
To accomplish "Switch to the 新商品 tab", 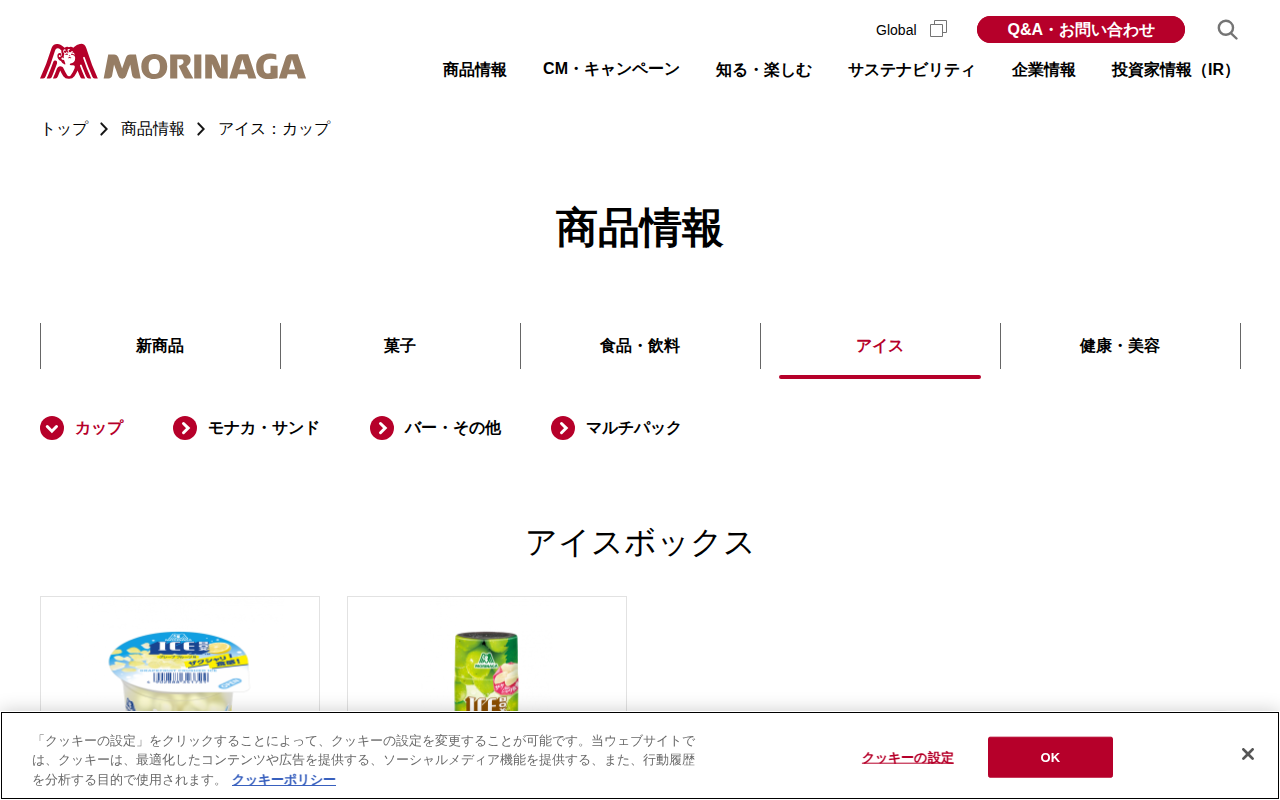I will click(160, 346).
